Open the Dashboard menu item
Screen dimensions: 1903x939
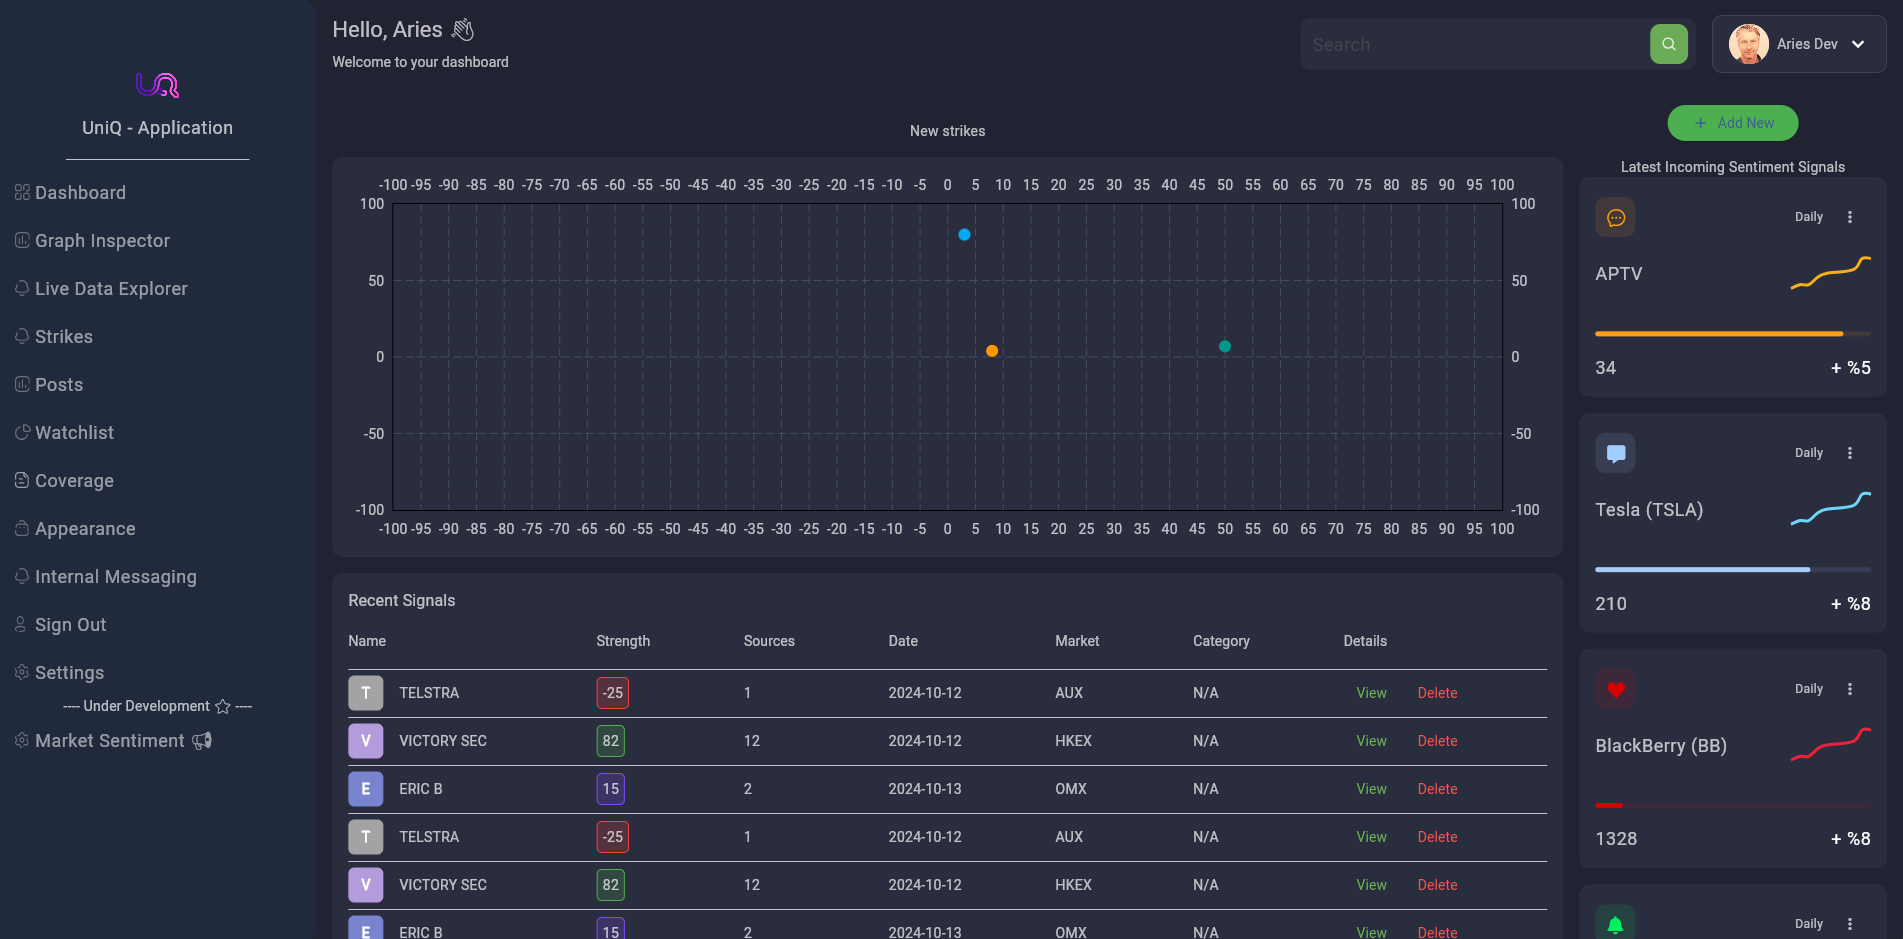80,193
